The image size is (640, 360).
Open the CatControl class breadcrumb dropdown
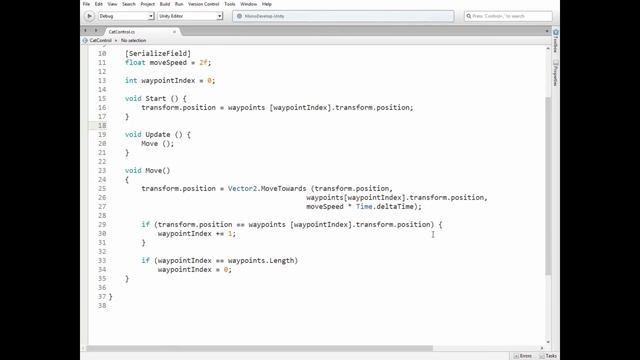point(100,40)
